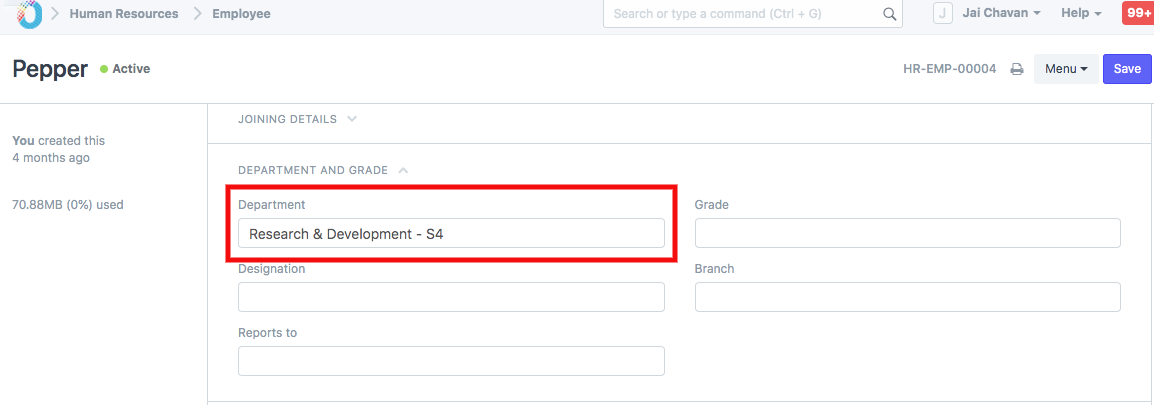Click the Reports to input field
Screen dimensions: 1154x405
click(x=451, y=361)
